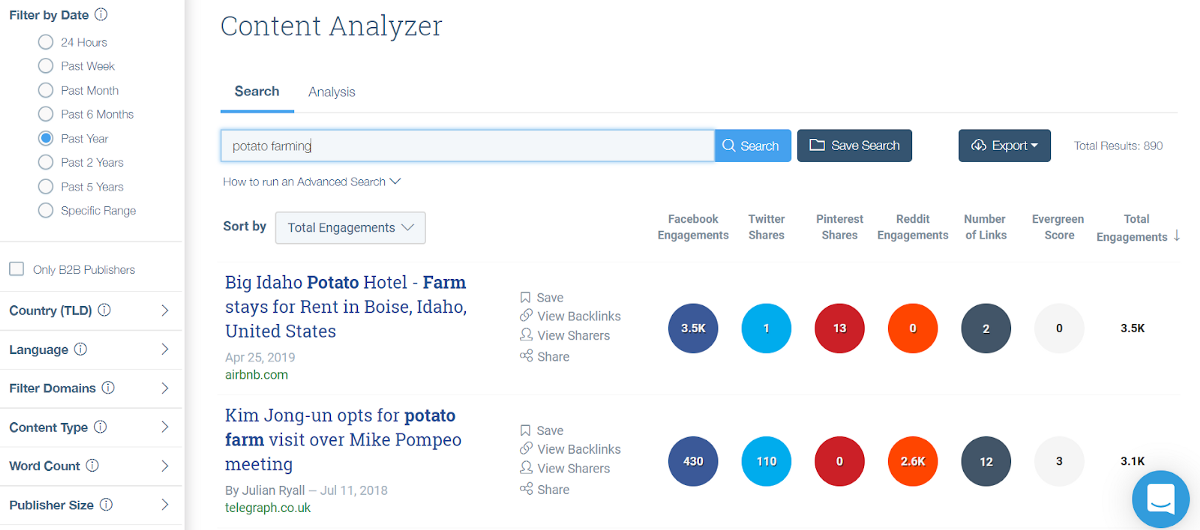
Task: Expand the Country (TLD) filter section
Action: [165, 311]
